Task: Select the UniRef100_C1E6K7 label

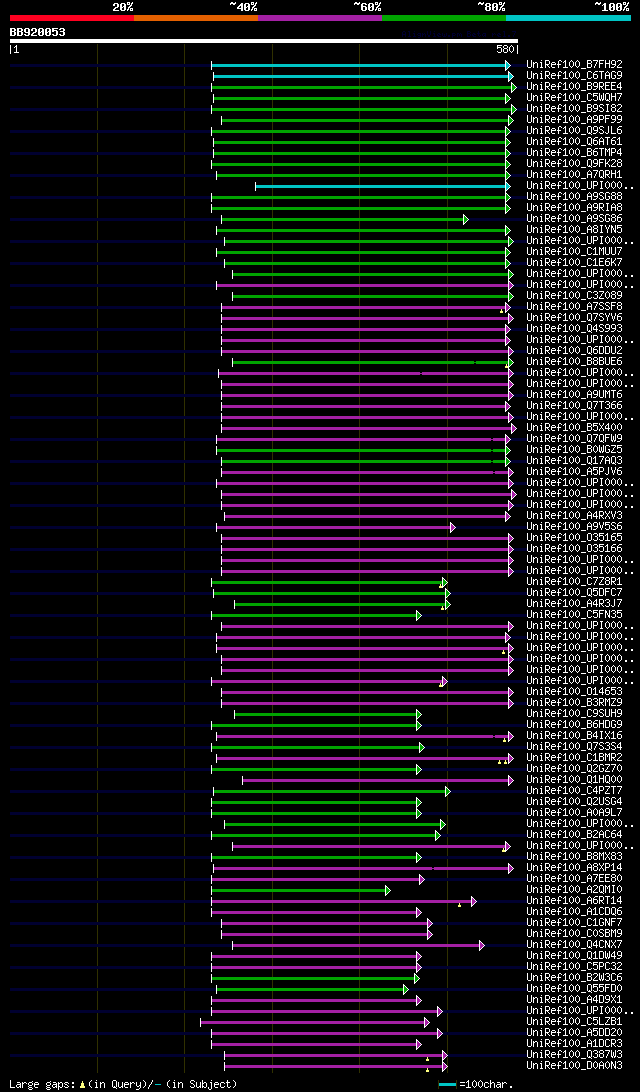Action: click(575, 263)
